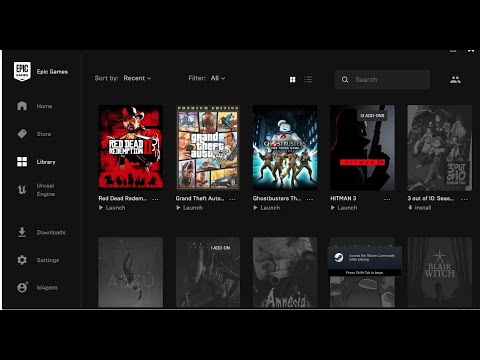Expand the Sort by Recent dropdown
The width and height of the screenshot is (480, 360).
tap(137, 78)
